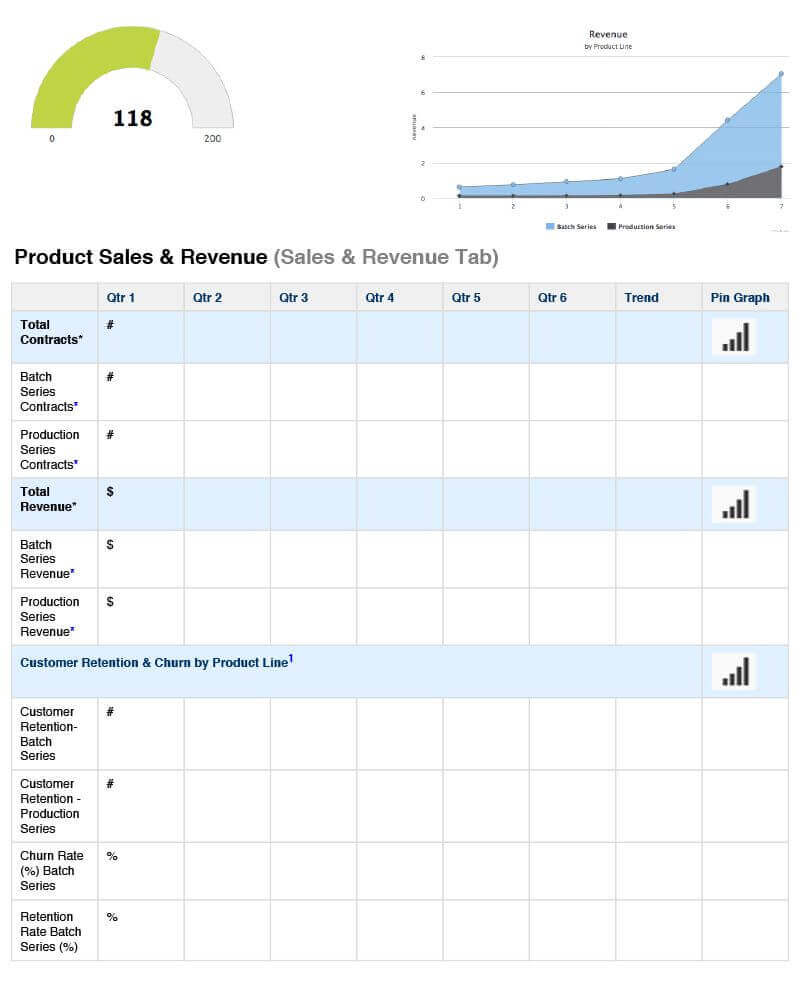Open the Customer Retention & Churn pin graph

(734, 672)
